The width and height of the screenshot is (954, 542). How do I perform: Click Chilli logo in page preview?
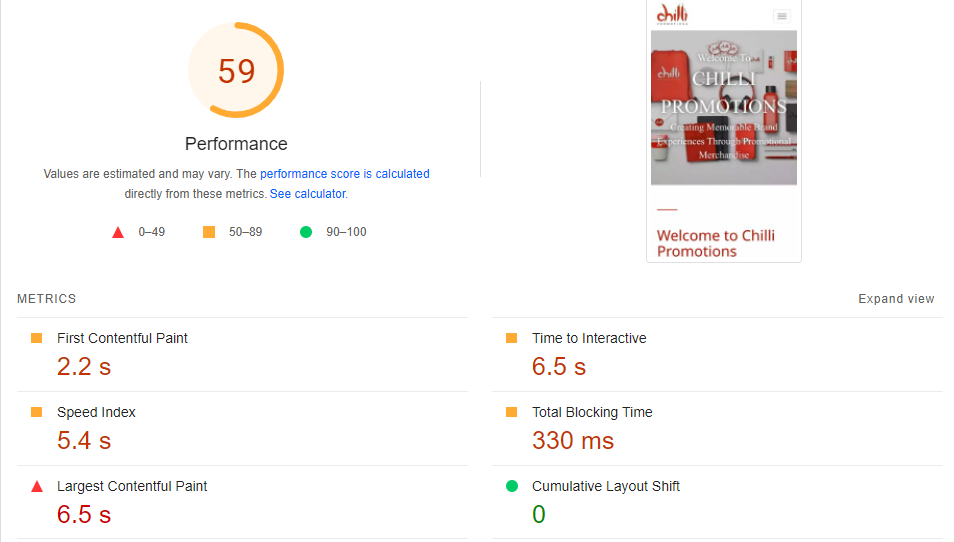[672, 15]
